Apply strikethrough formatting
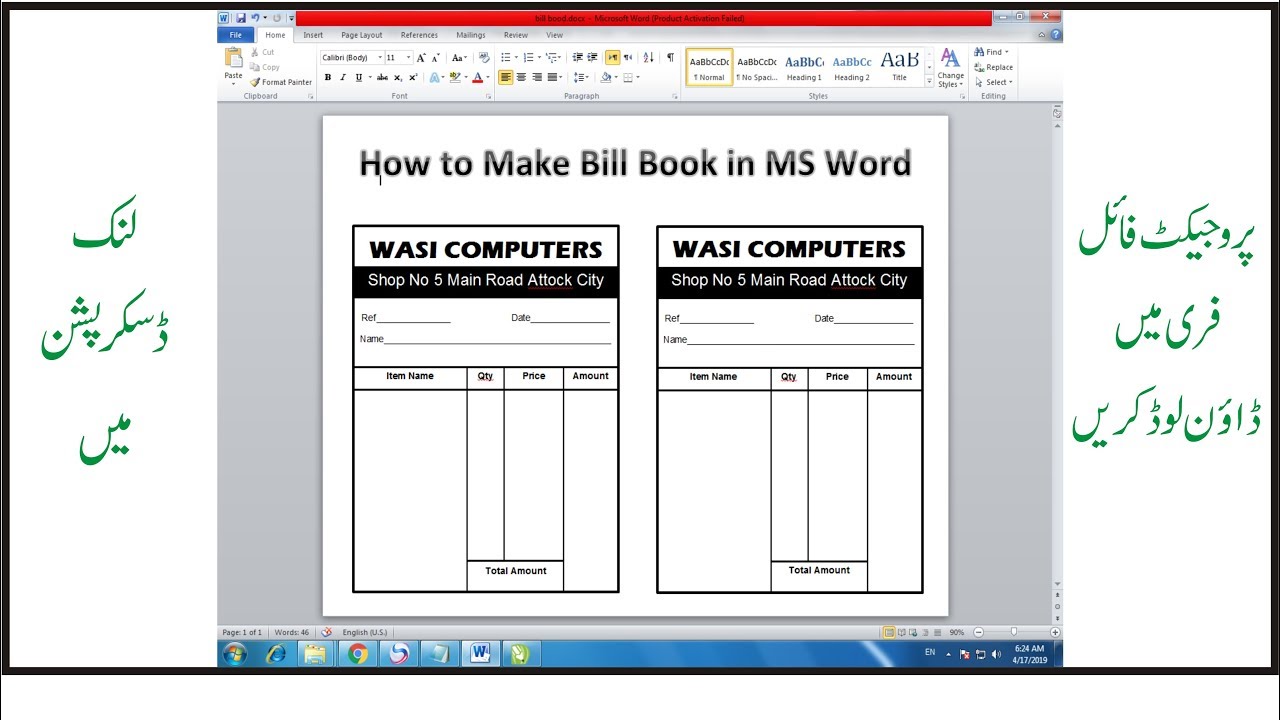Viewport: 1280px width, 720px height. coord(382,77)
